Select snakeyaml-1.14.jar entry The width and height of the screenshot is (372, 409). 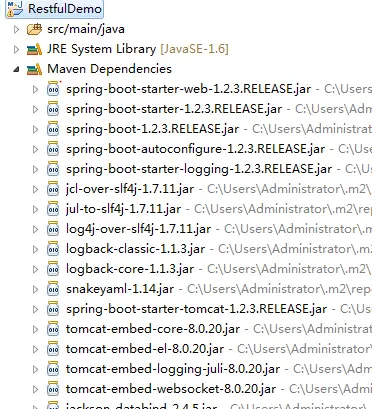pyautogui.click(x=120, y=289)
